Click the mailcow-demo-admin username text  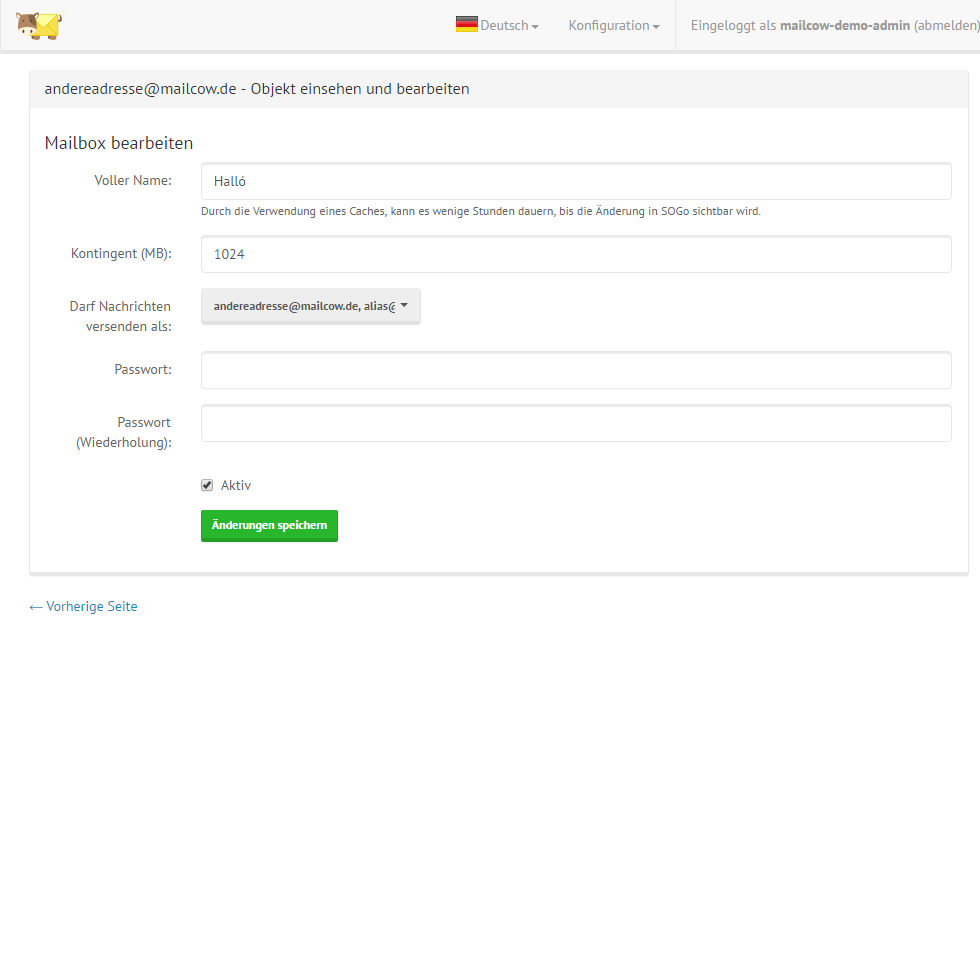point(844,26)
